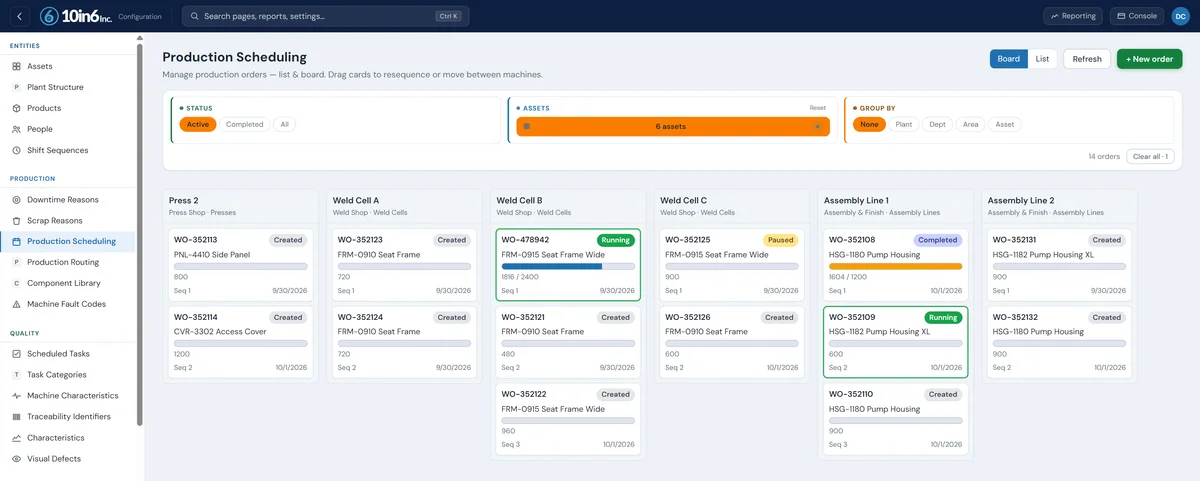Group orders by Plant
The height and width of the screenshot is (481, 1200).
point(904,125)
